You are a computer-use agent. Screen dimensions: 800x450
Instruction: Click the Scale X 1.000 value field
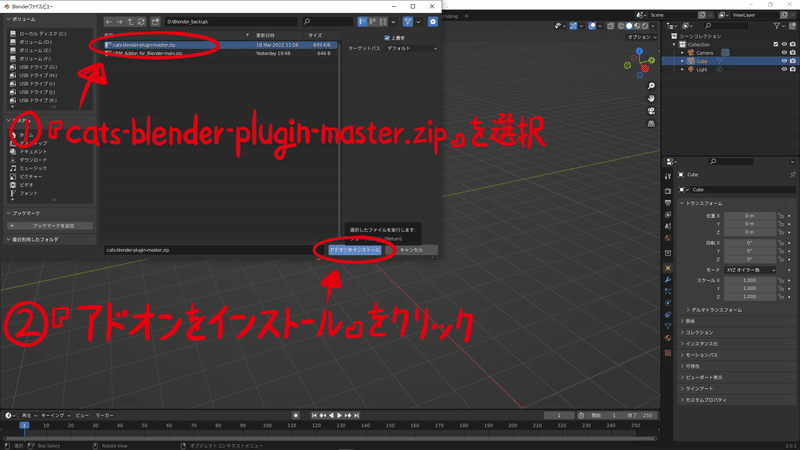749,280
